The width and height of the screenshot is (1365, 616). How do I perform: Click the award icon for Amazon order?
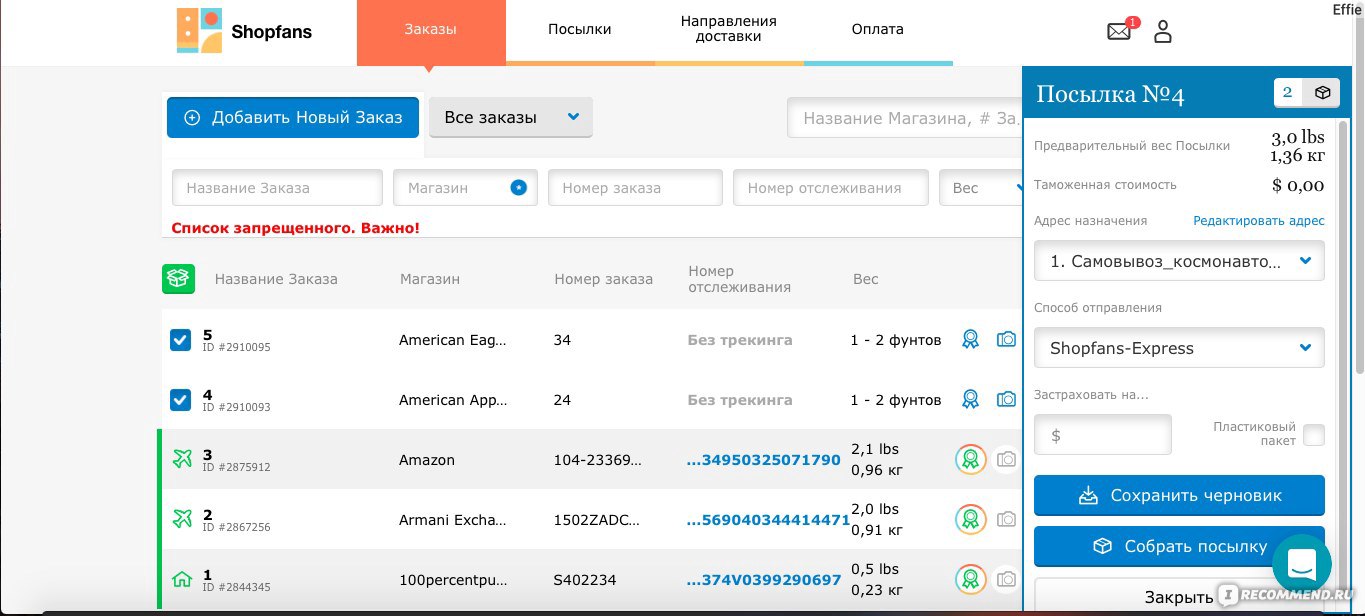click(x=970, y=460)
